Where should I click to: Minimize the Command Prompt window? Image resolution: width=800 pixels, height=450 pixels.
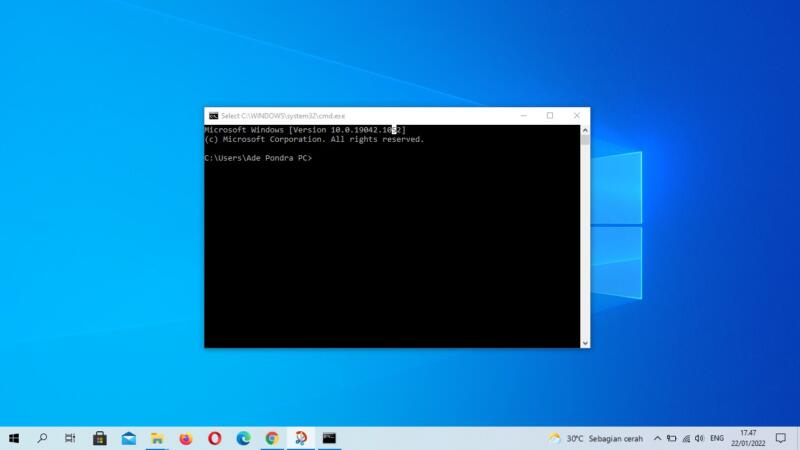pos(523,116)
